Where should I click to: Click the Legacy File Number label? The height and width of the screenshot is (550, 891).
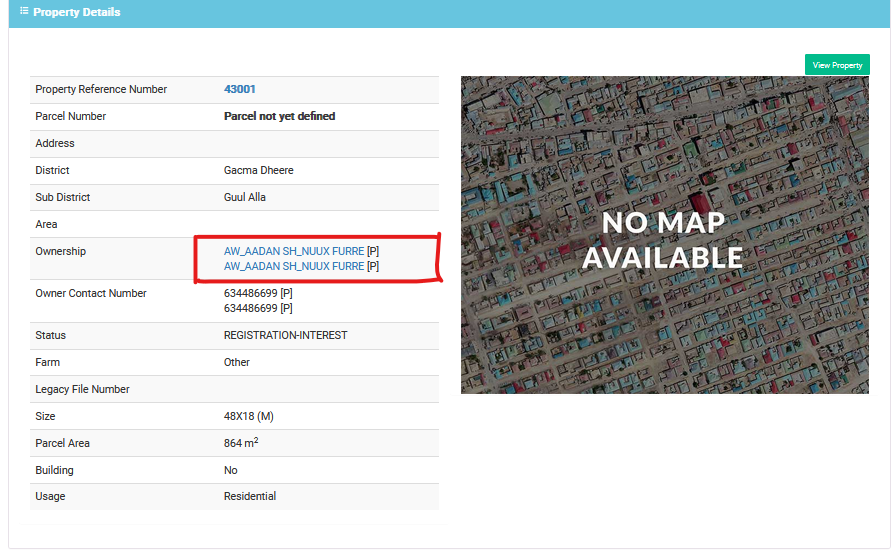tap(82, 389)
